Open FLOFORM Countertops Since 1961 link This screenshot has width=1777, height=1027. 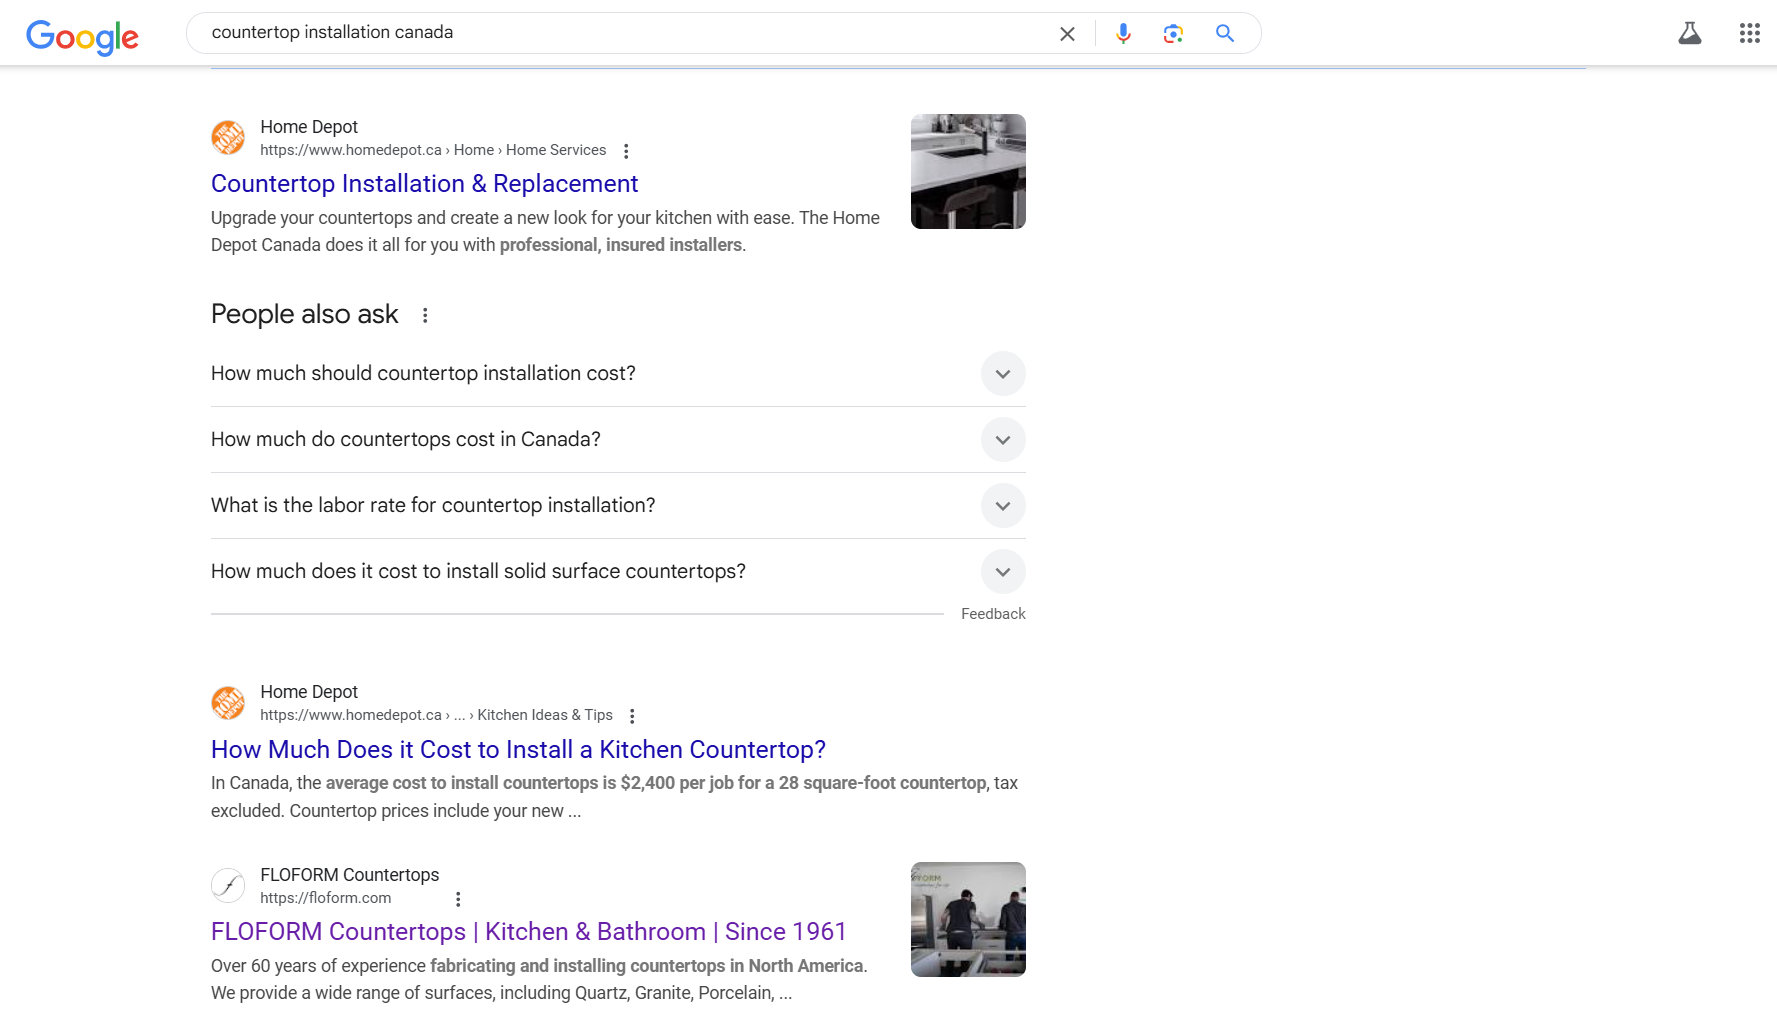(x=528, y=932)
